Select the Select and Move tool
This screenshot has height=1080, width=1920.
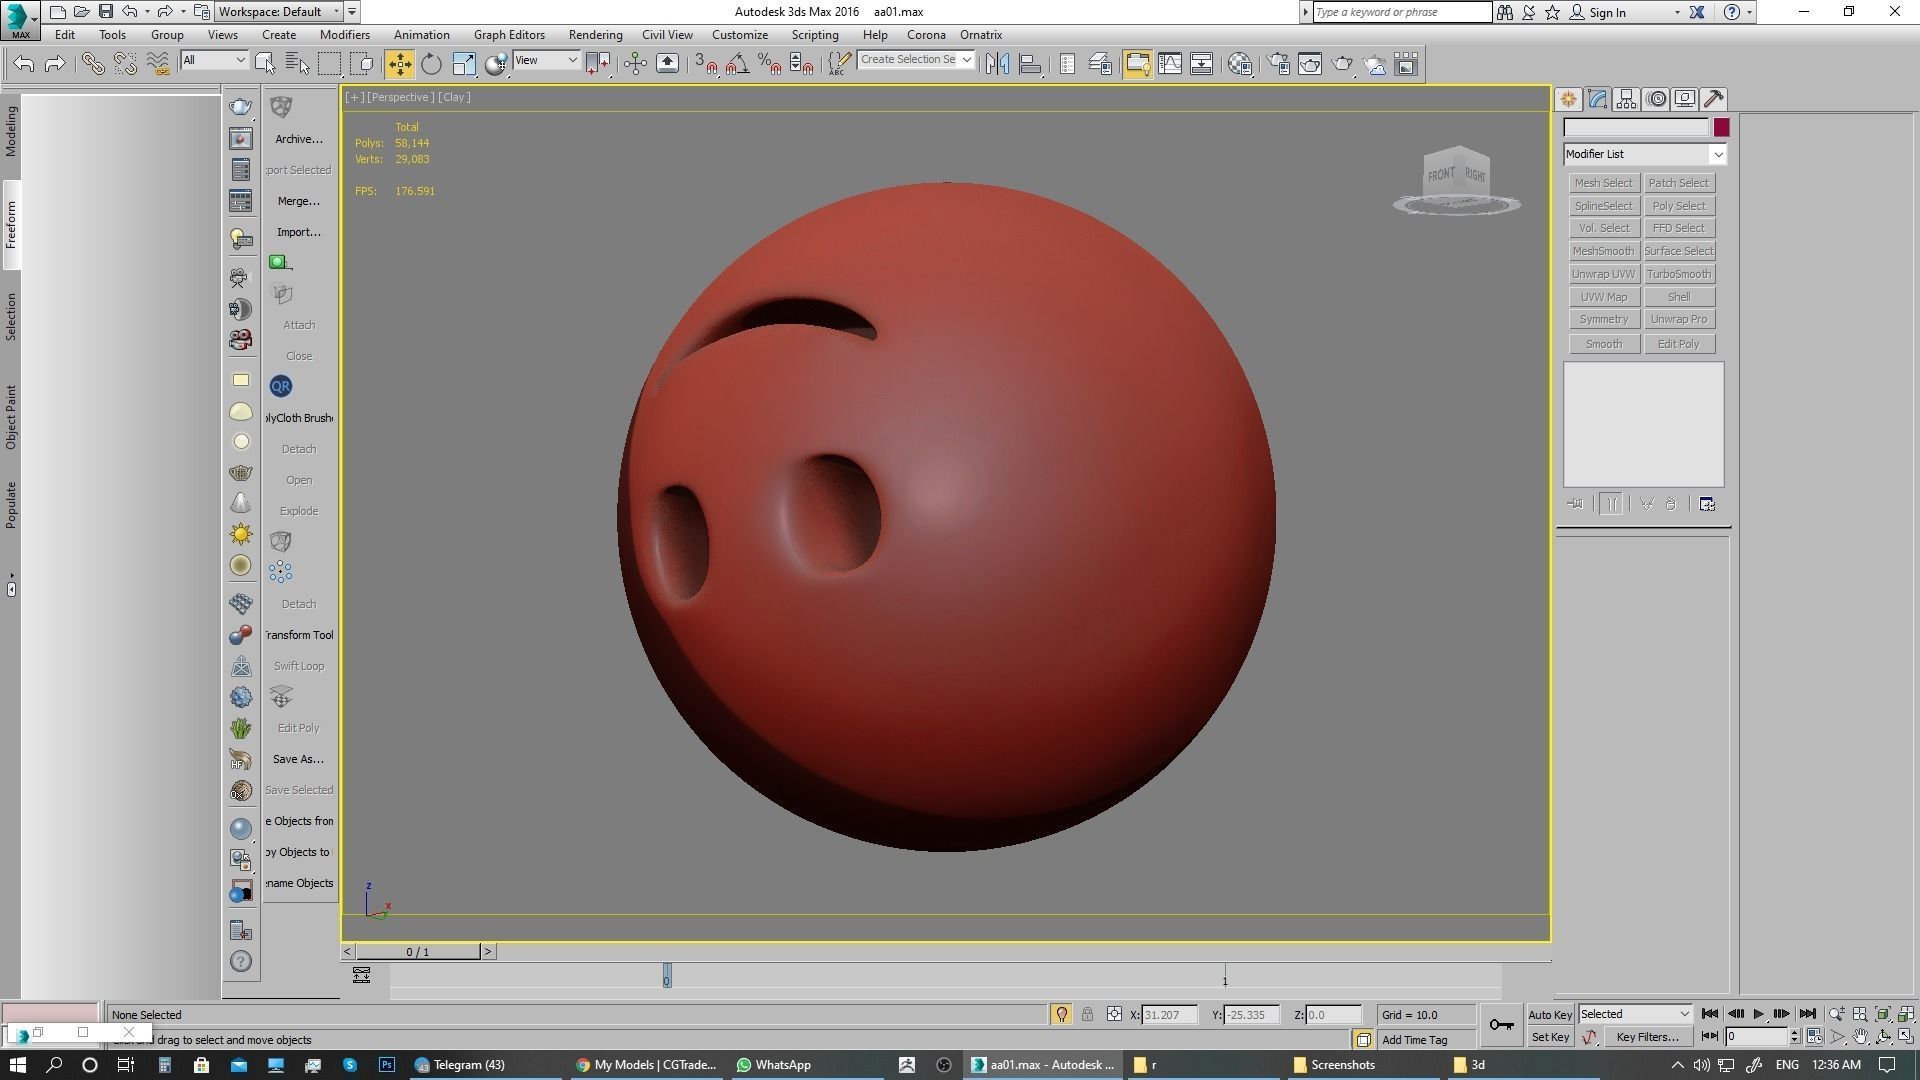click(399, 64)
